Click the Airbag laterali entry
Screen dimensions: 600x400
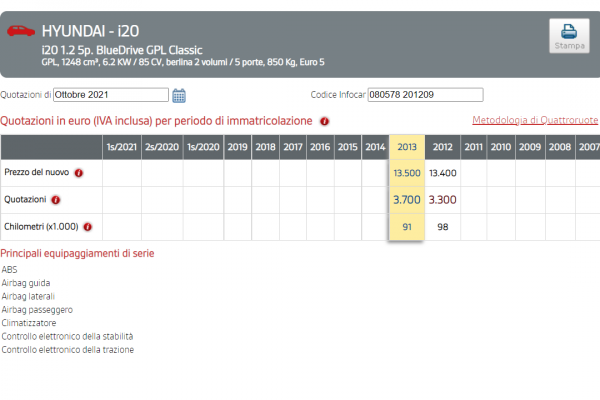pos(28,296)
